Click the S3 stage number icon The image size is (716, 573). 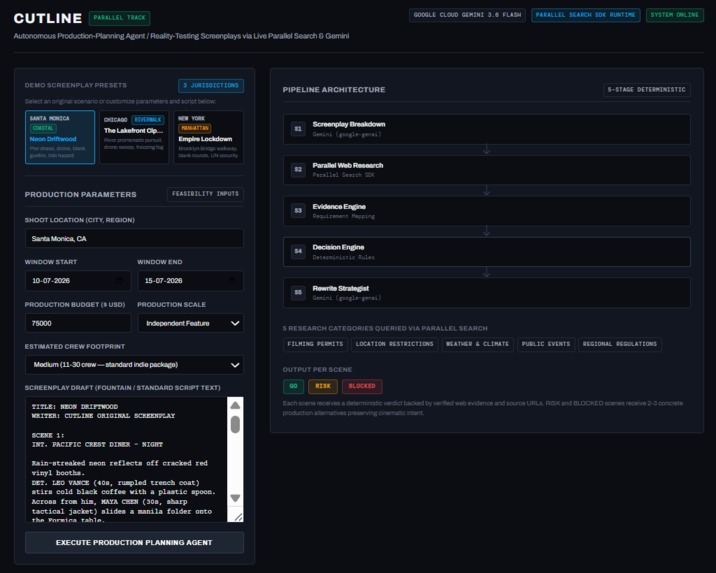tap(298, 210)
